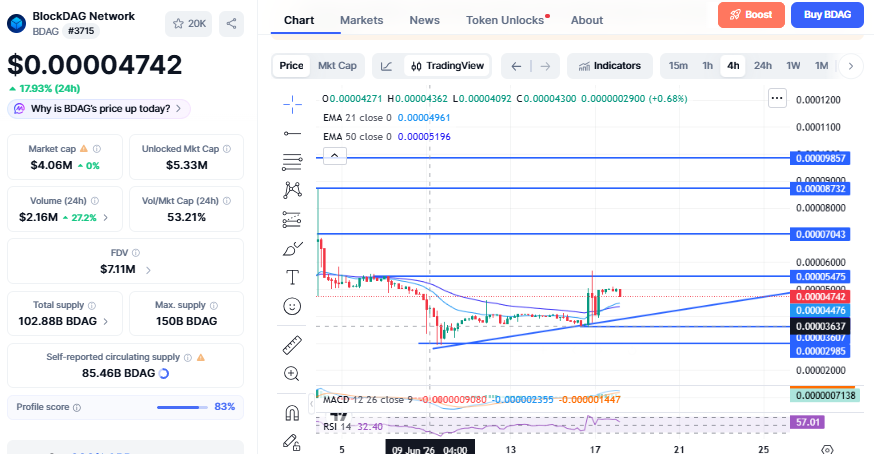Set chart interval to 24h
The image size is (874, 454).
pos(763,66)
